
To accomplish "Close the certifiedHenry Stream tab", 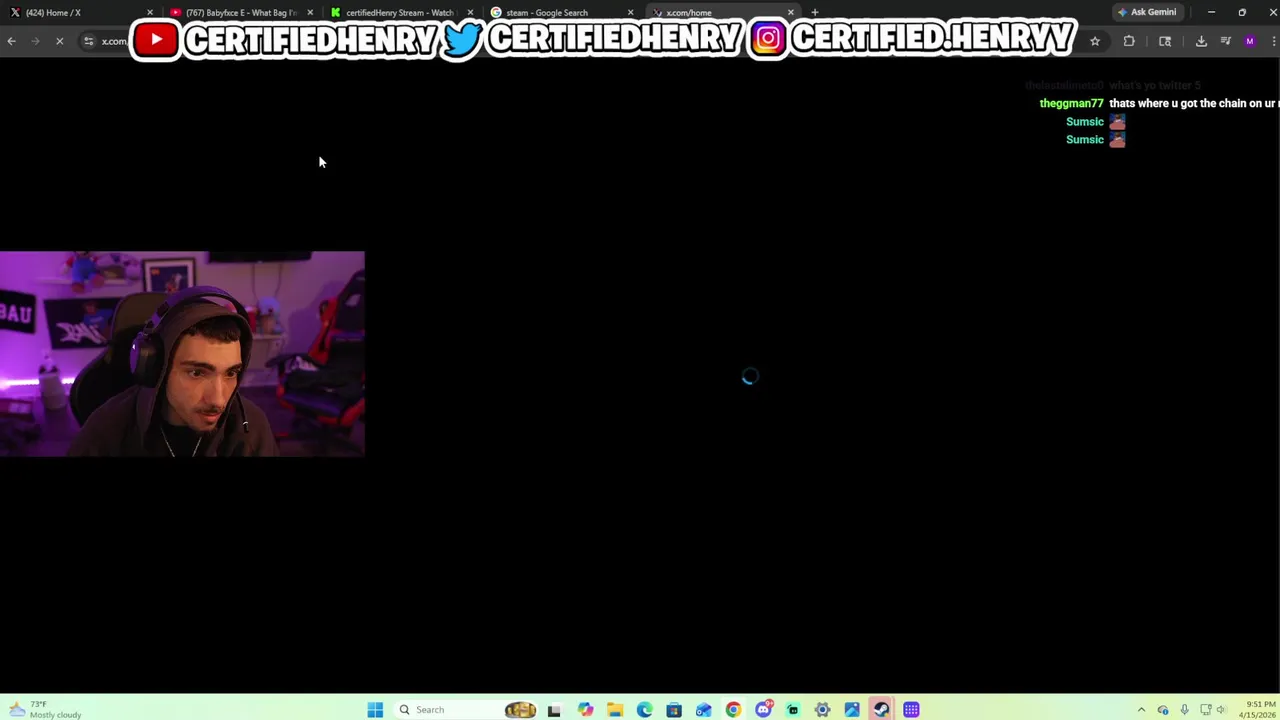I will point(470,12).
